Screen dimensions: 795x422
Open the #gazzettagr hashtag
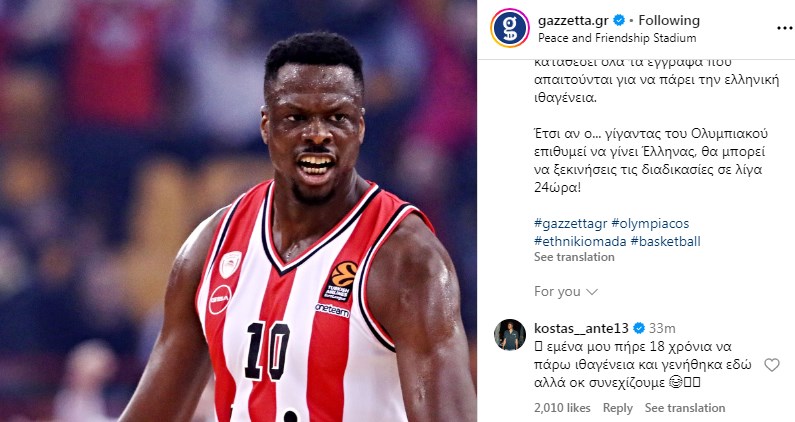point(570,224)
